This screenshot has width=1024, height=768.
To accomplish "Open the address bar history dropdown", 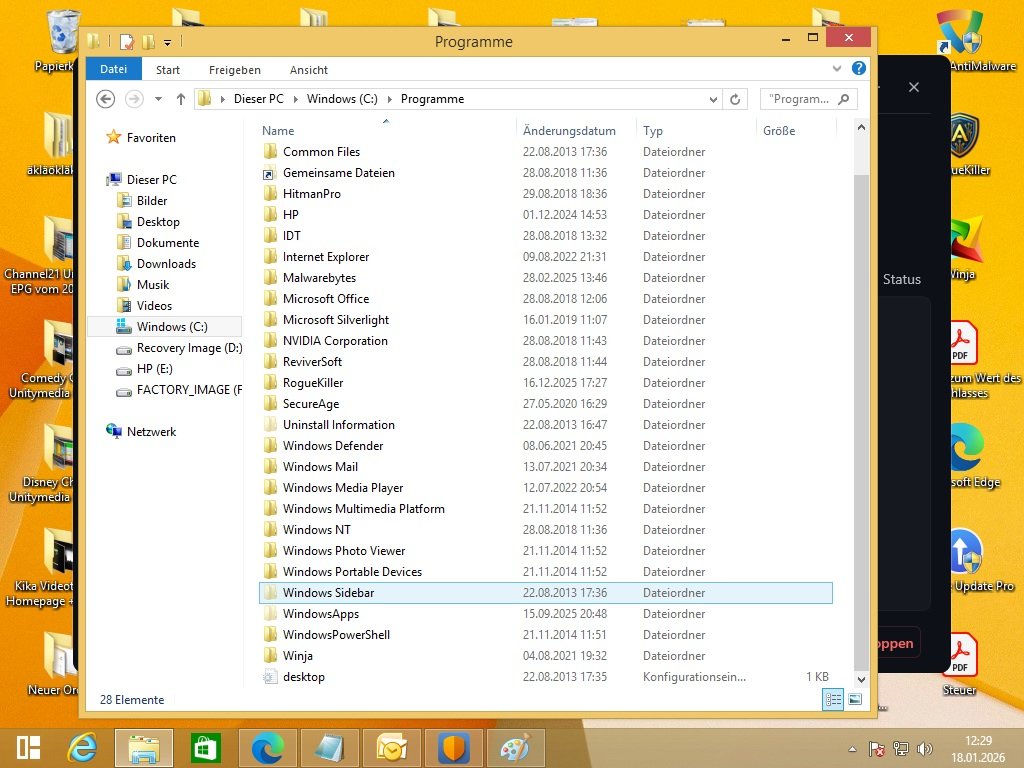I will 713,99.
